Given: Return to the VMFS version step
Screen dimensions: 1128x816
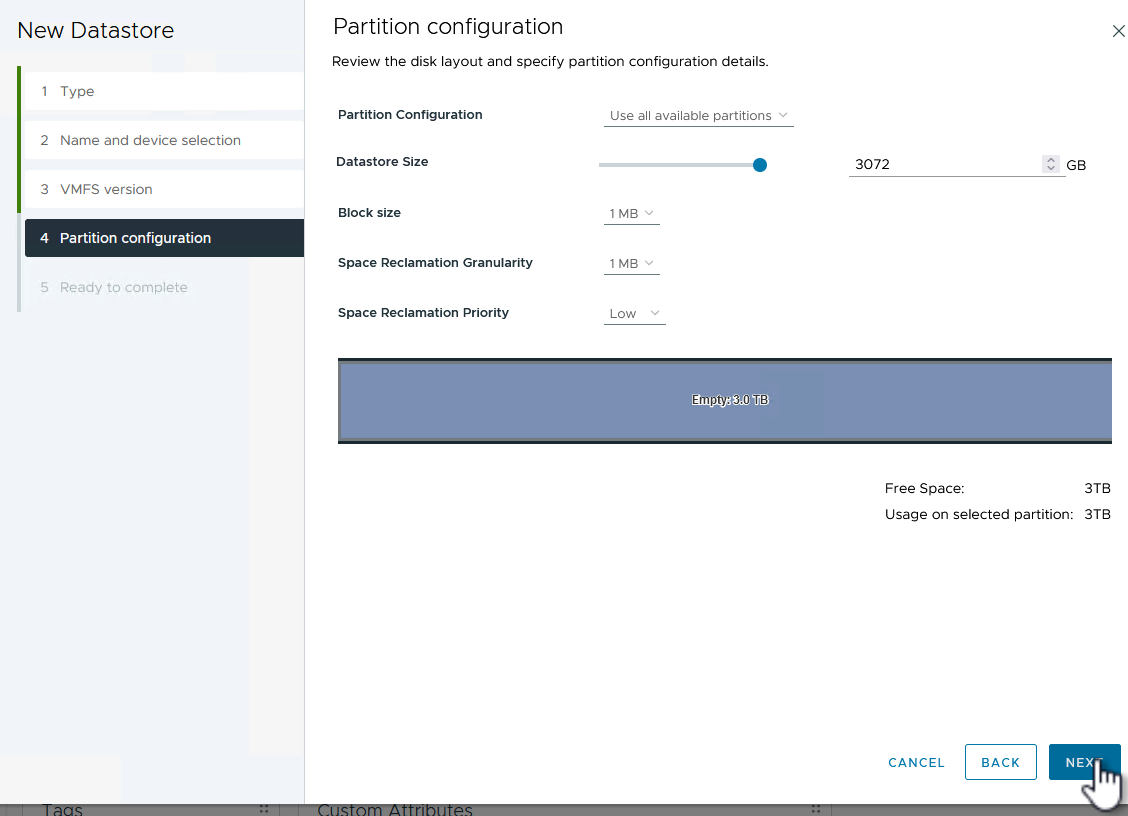Looking at the screenshot, I should pyautogui.click(x=106, y=189).
